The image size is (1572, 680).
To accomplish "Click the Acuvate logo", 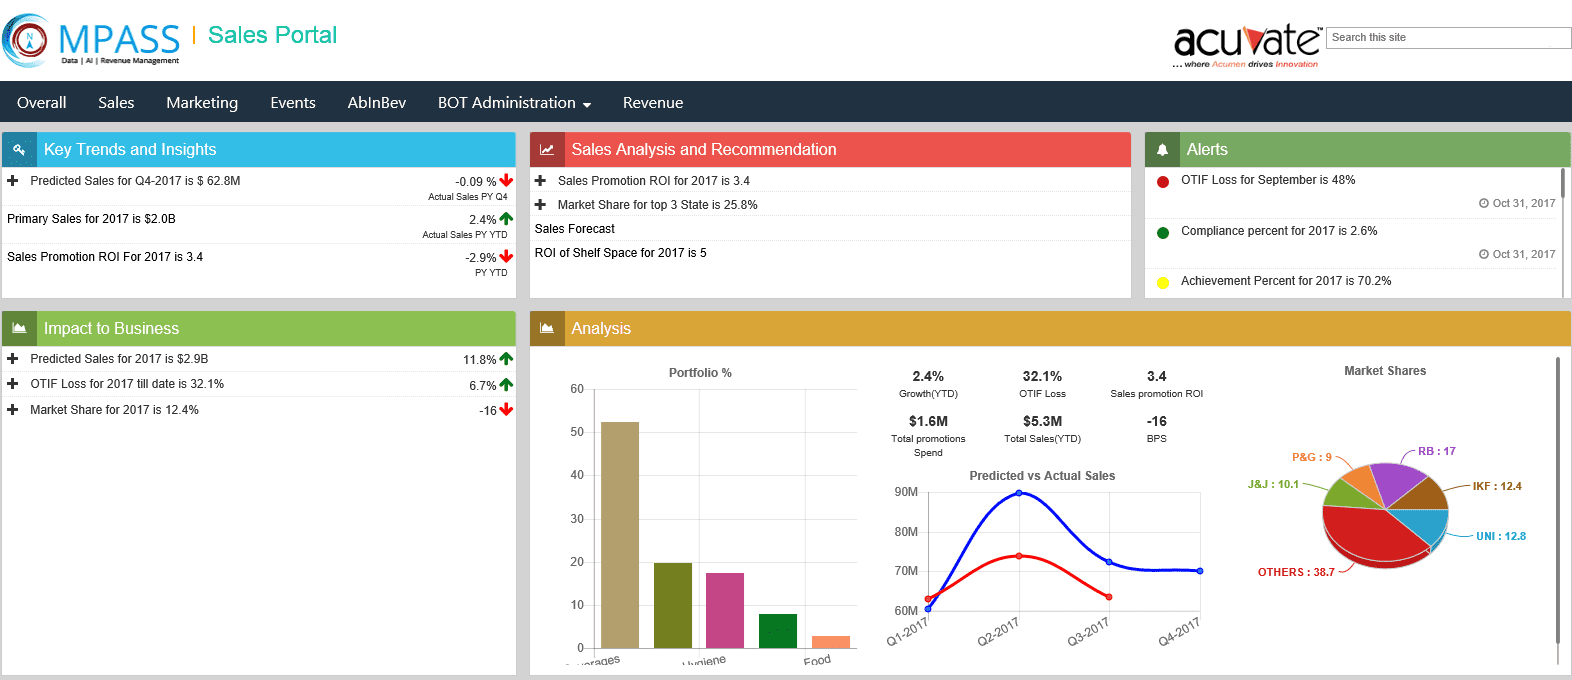I will [1247, 44].
